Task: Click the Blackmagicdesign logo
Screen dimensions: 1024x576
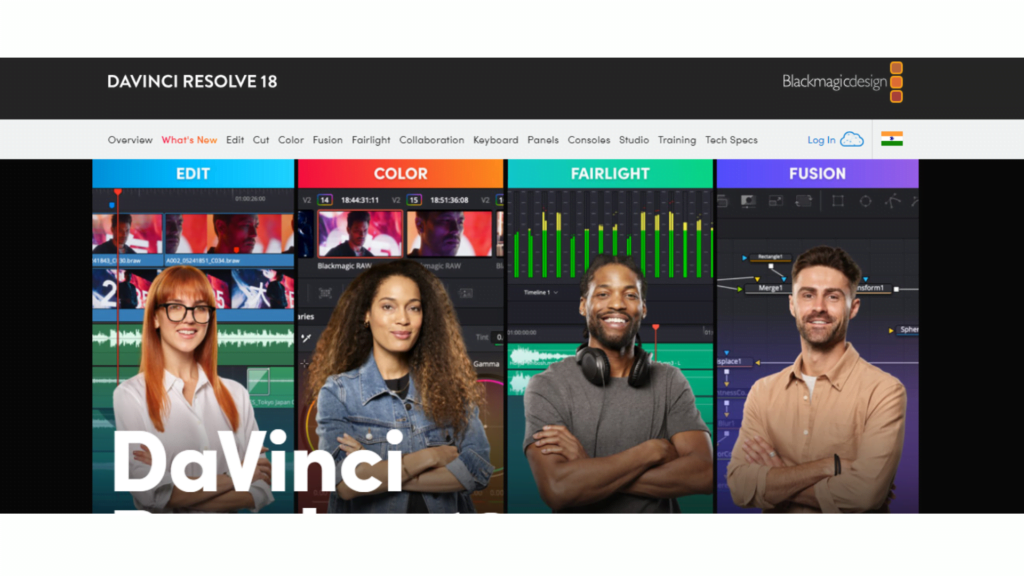Action: pos(833,82)
